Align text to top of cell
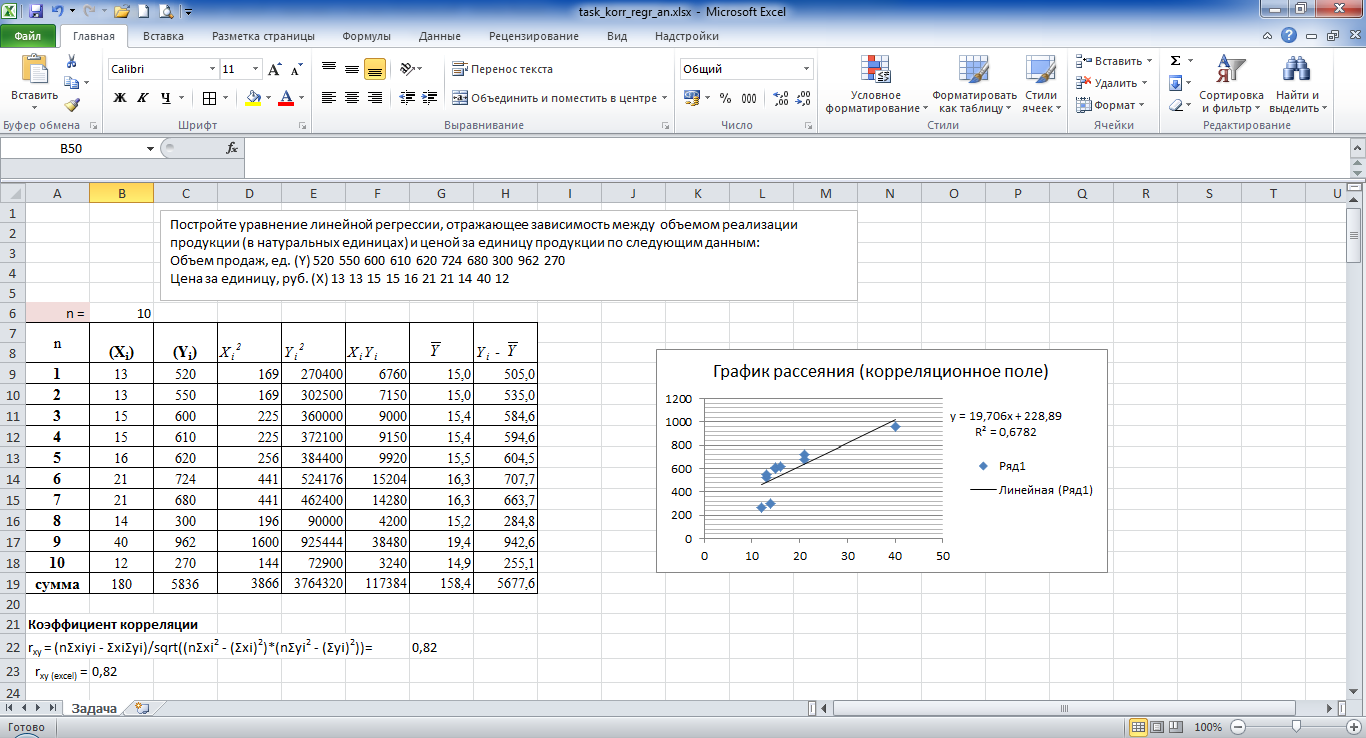1366x738 pixels. pyautogui.click(x=329, y=69)
